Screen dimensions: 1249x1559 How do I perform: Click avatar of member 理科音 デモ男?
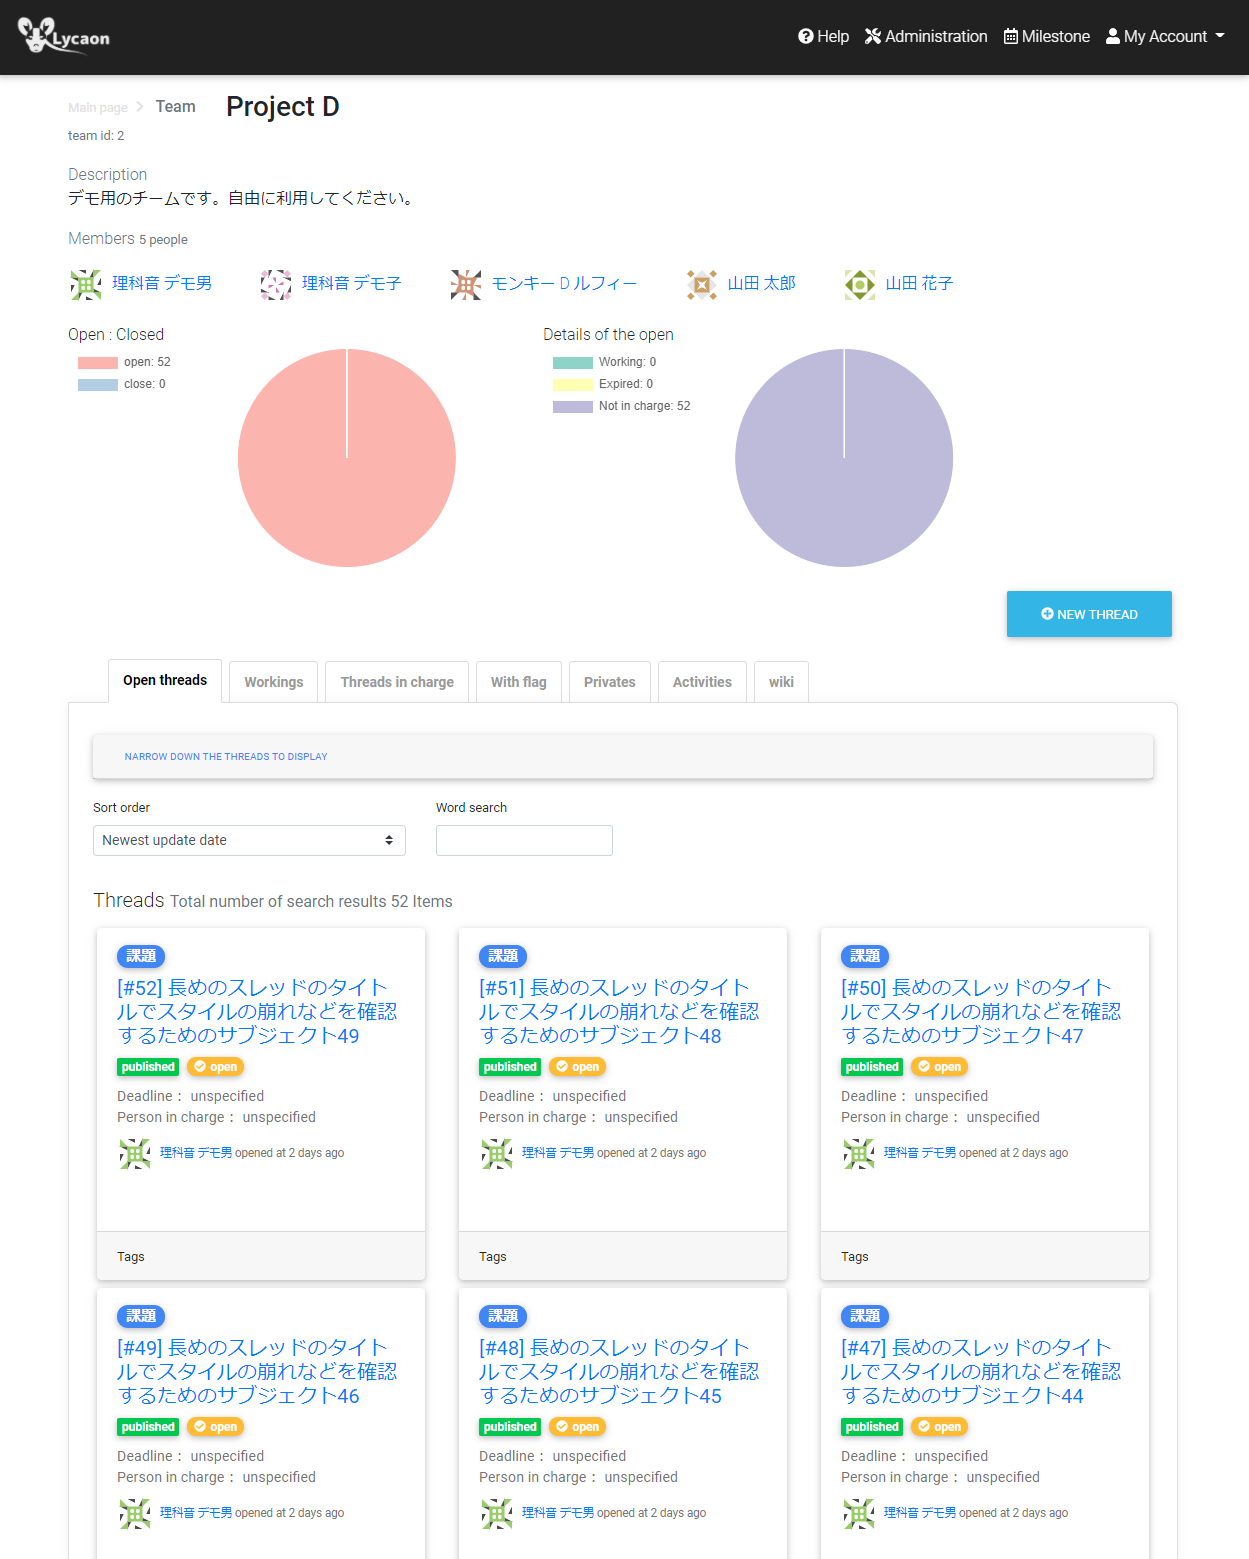pyautogui.click(x=86, y=284)
